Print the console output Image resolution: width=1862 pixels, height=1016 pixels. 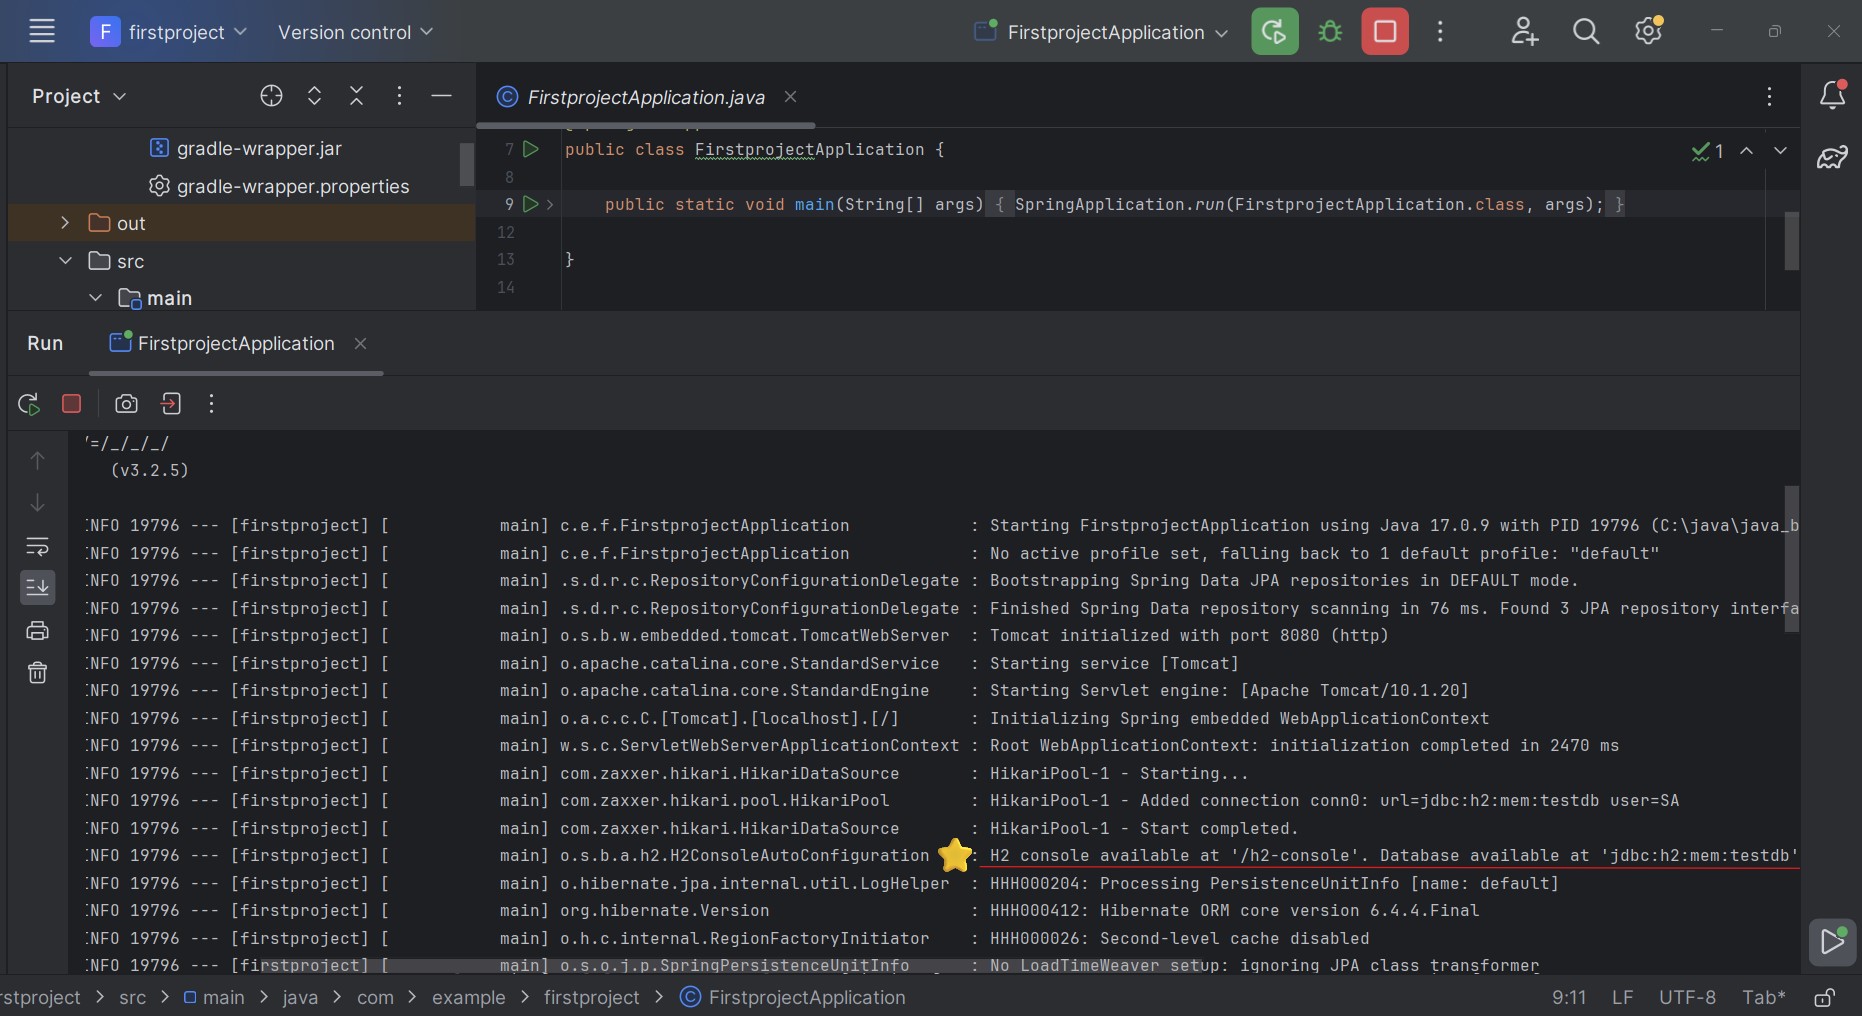[x=37, y=630]
